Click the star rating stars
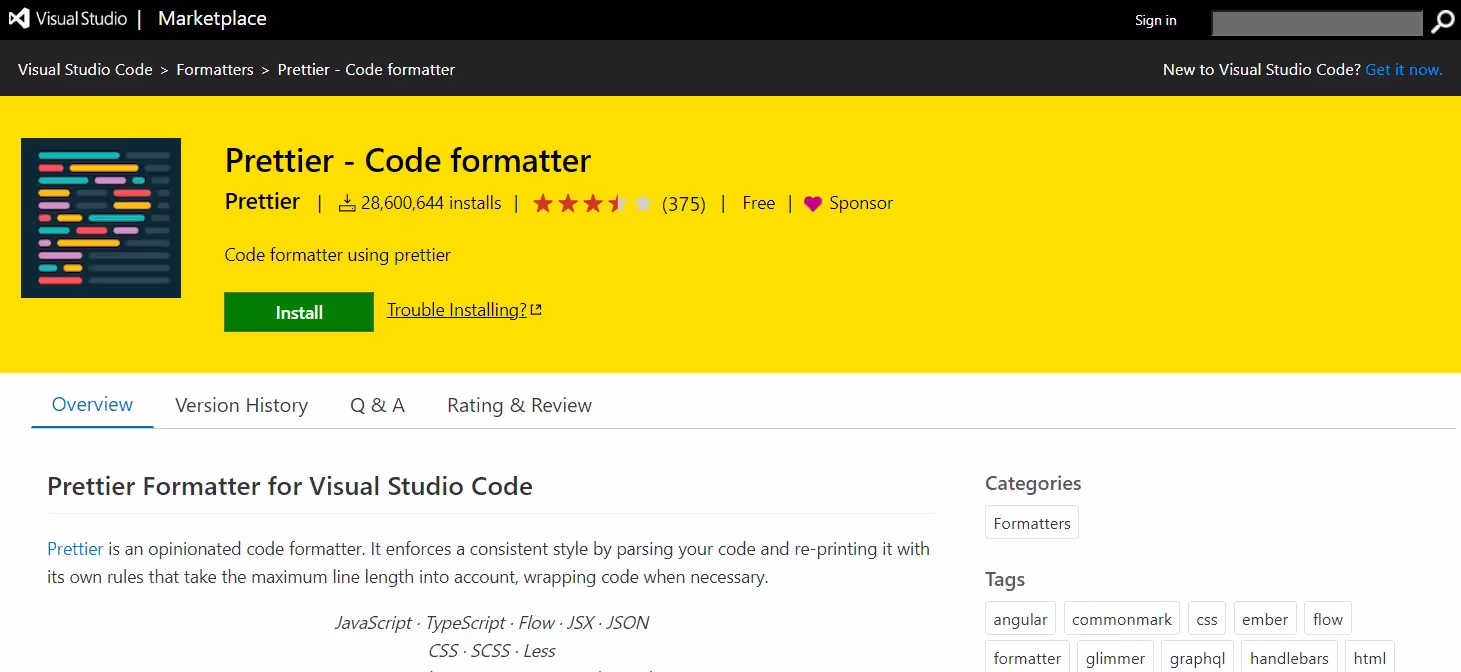Screen dimensions: 1461x672 coord(593,204)
